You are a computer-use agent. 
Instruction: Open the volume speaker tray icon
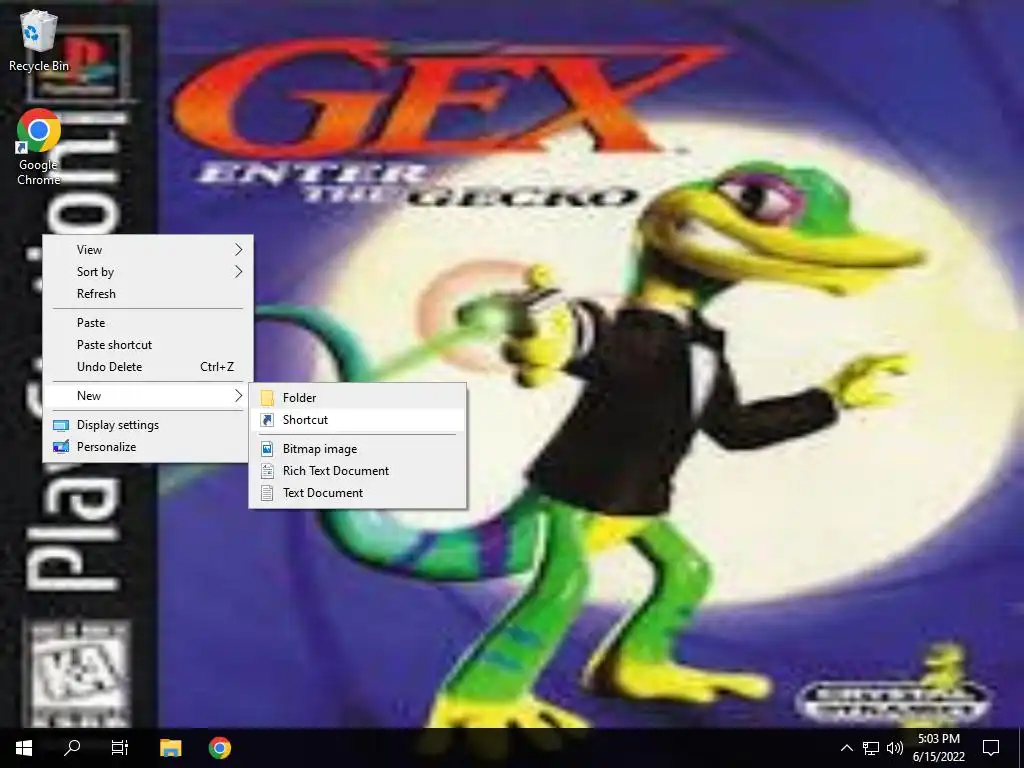895,748
